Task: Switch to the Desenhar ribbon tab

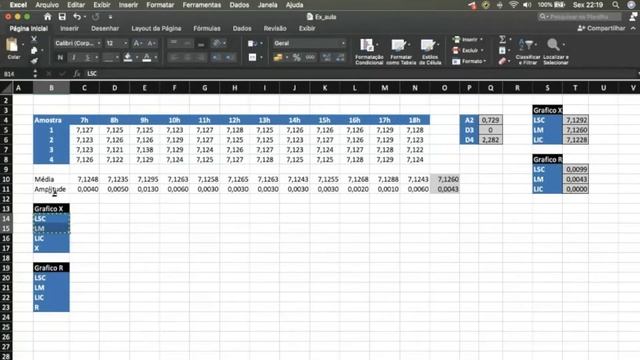Action: [x=105, y=29]
